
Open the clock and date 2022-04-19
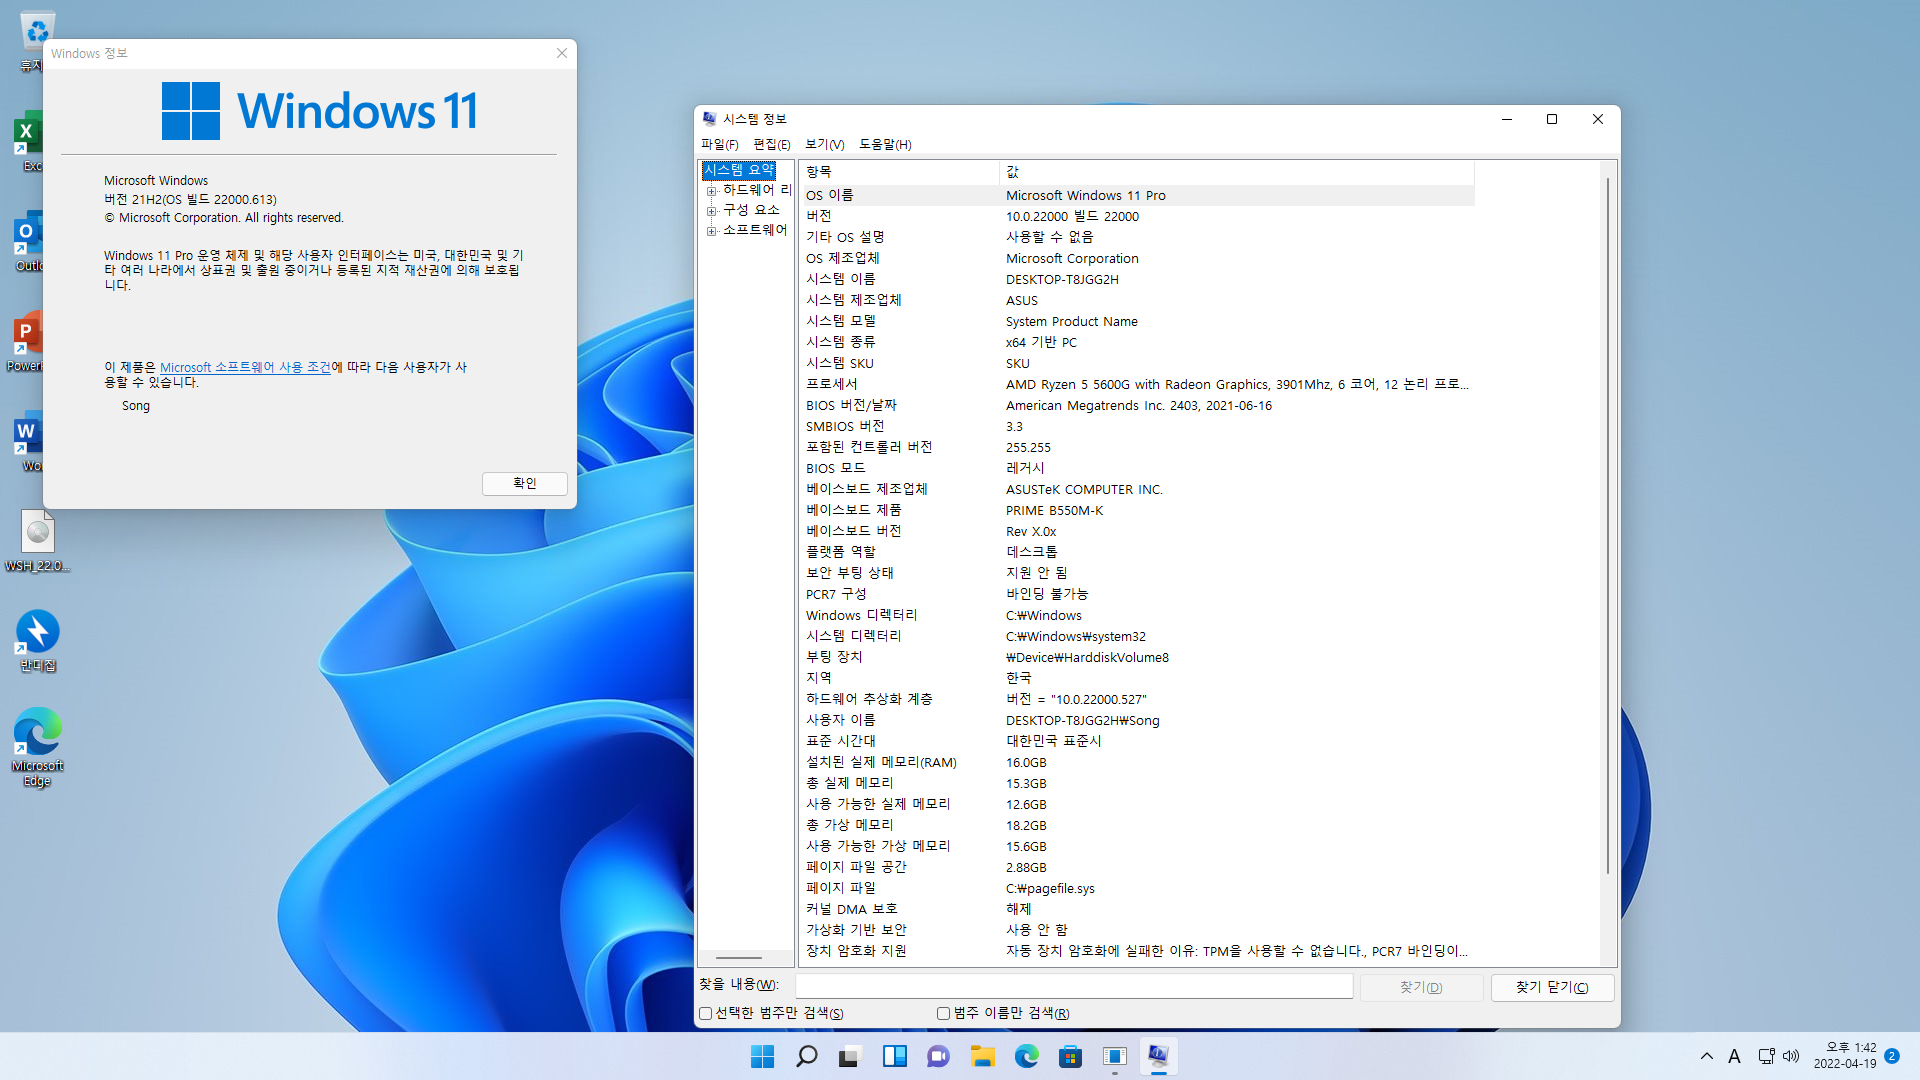coord(1845,1056)
